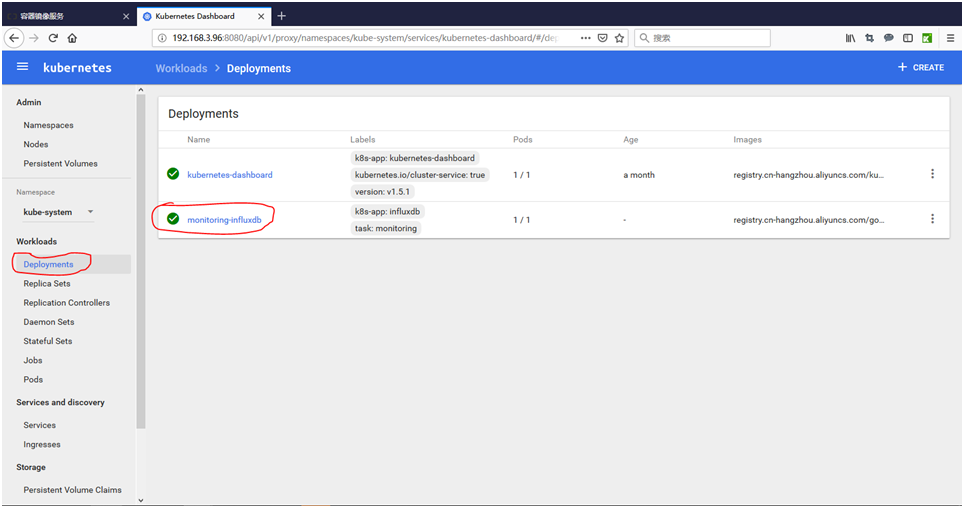Open actions menu for monitoring-influxdb row
The width and height of the screenshot is (964, 508).
pyautogui.click(x=932, y=219)
